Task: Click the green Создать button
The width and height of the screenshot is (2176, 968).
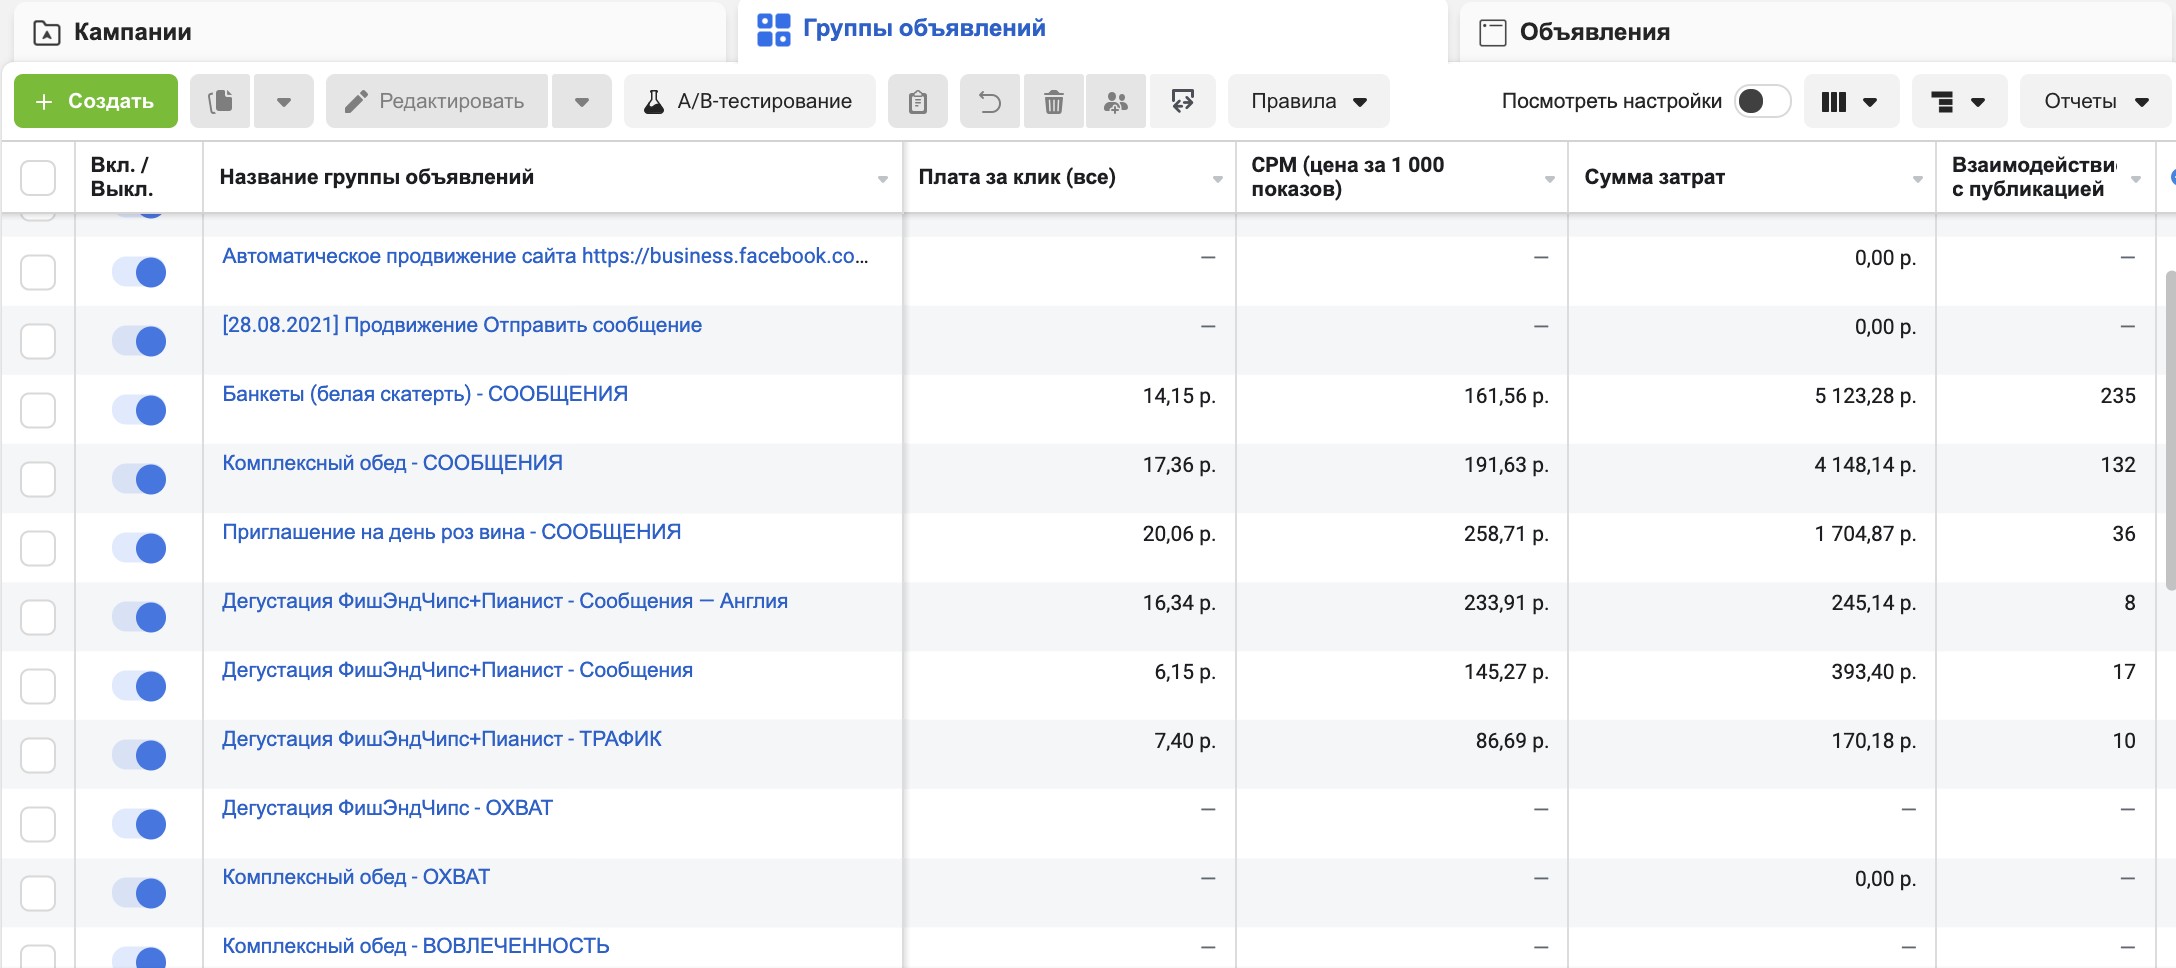Action: tap(96, 101)
